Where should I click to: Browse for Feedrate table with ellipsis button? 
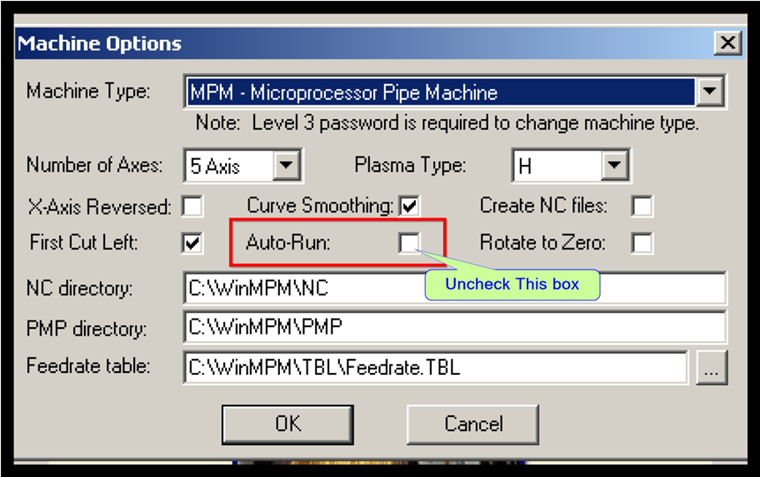pos(712,367)
